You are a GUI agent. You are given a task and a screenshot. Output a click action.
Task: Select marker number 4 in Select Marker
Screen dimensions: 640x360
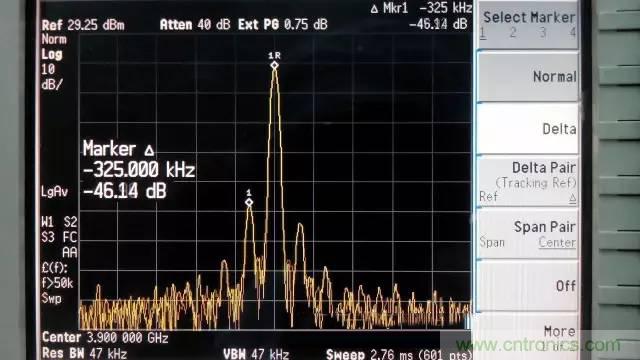[x=573, y=33]
